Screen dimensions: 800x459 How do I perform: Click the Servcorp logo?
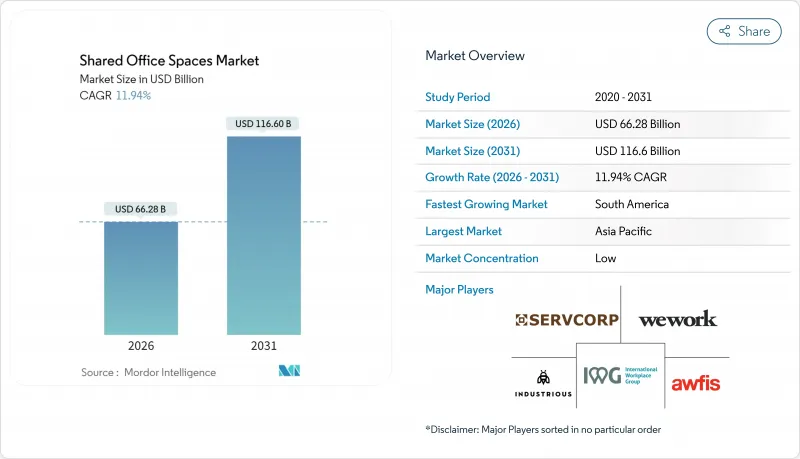(567, 320)
